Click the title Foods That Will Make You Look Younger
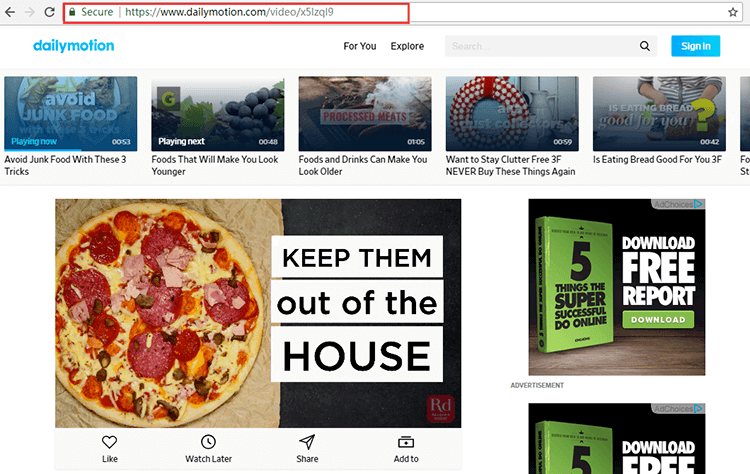 tap(215, 165)
